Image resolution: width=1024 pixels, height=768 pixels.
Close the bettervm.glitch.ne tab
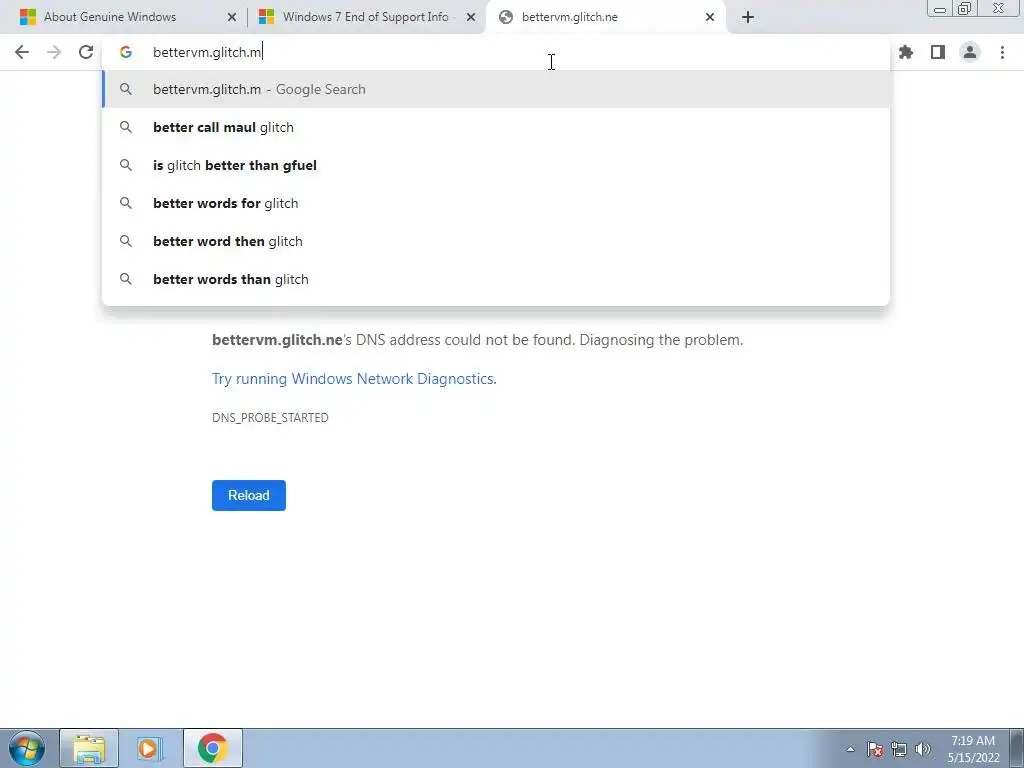pyautogui.click(x=710, y=17)
